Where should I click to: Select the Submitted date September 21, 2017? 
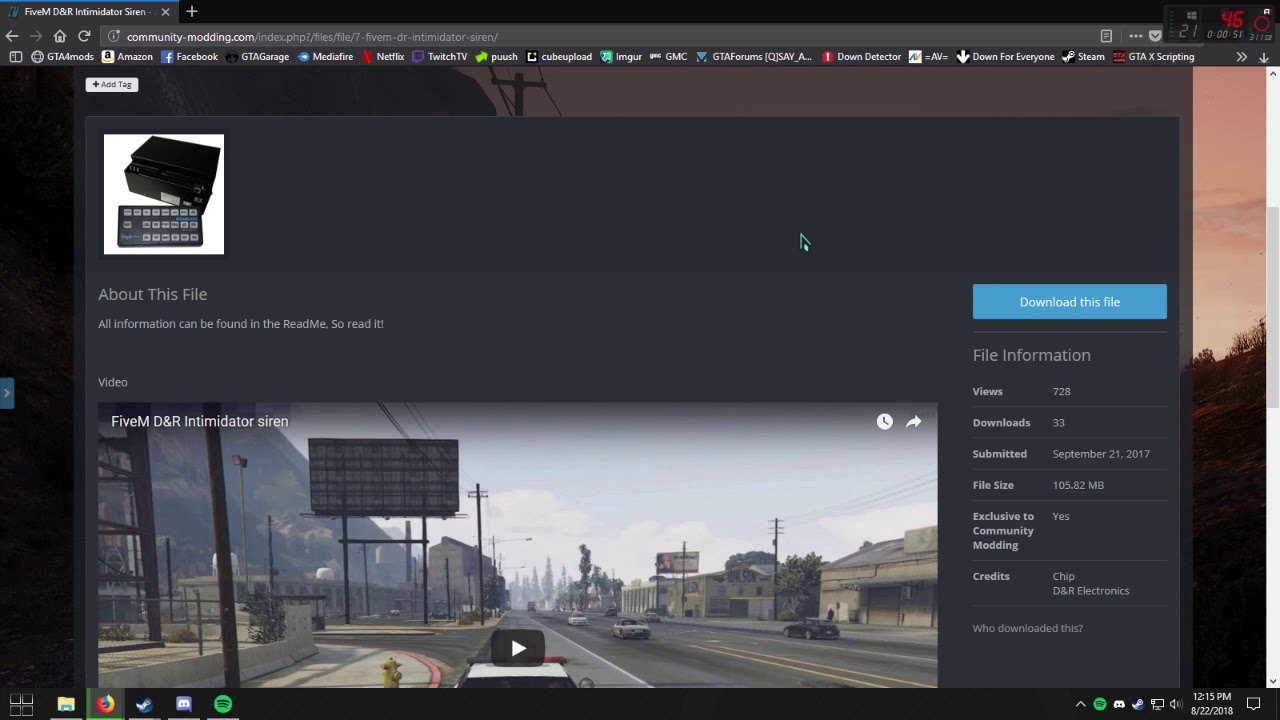pos(1101,454)
